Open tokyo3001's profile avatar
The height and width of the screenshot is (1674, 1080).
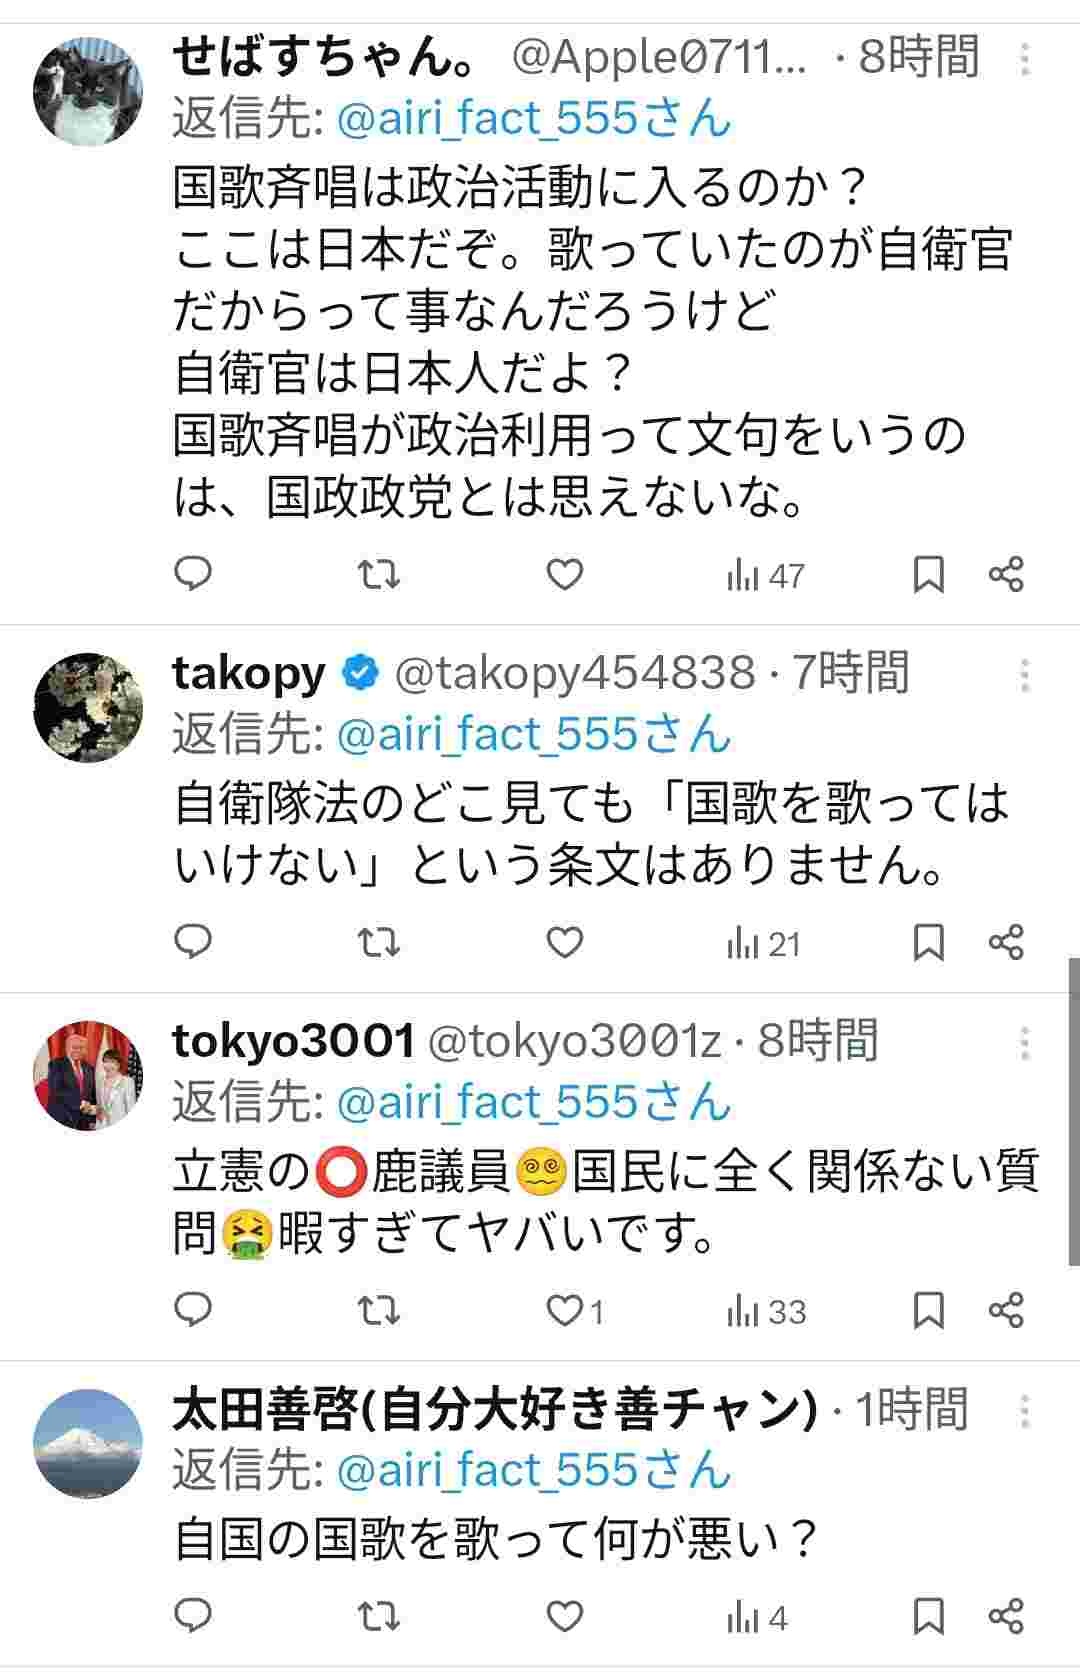[x=88, y=1076]
